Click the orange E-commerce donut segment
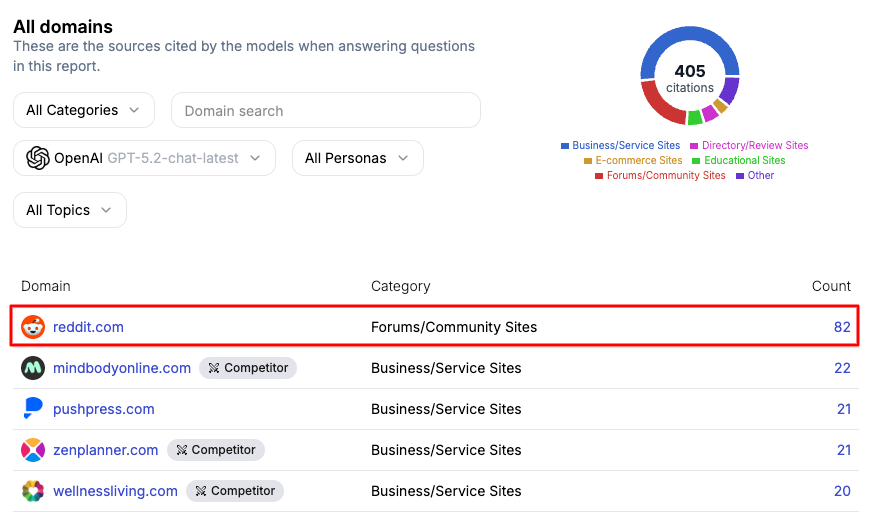The width and height of the screenshot is (874, 515). click(x=720, y=106)
